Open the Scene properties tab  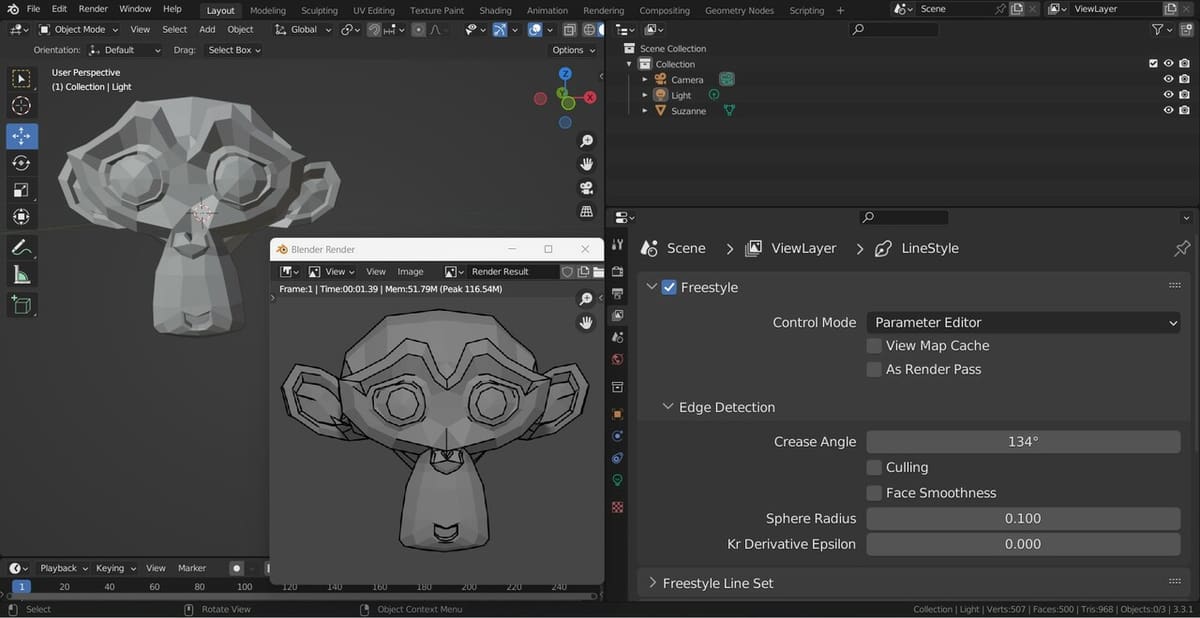coord(617,337)
